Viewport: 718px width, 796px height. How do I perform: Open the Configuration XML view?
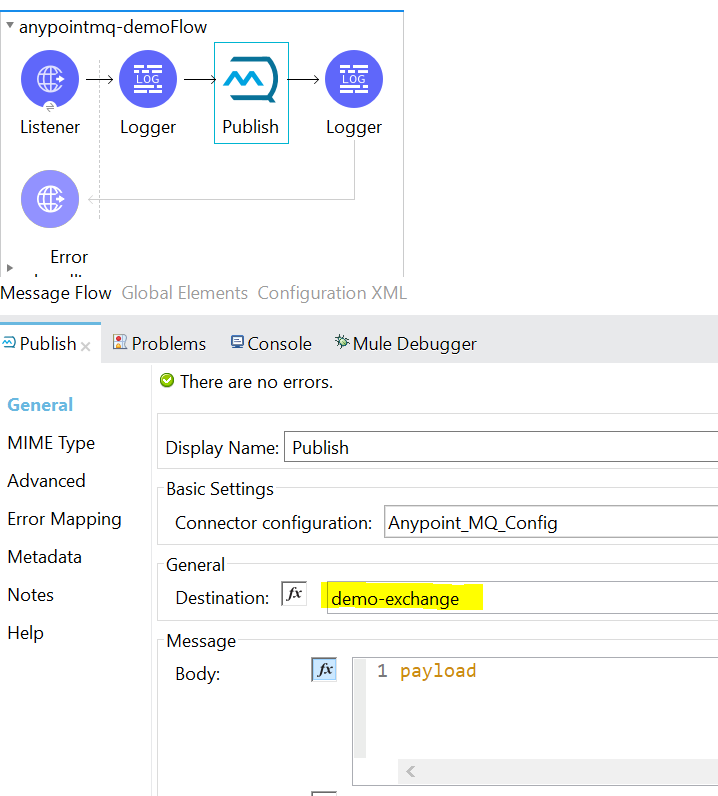tap(332, 293)
